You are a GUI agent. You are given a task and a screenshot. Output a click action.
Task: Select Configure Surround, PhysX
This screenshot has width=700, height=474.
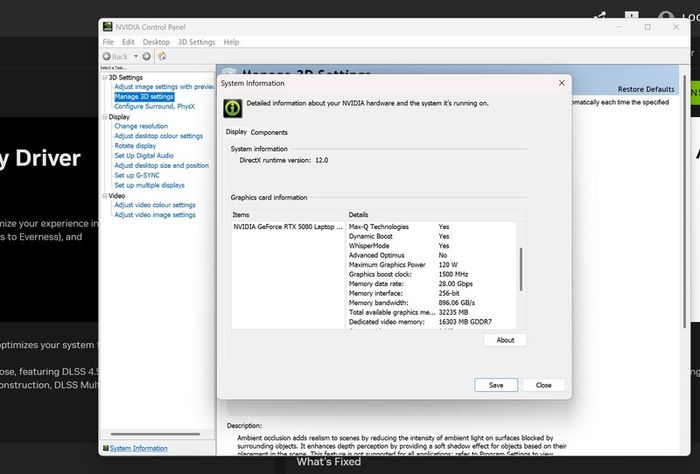point(154,106)
